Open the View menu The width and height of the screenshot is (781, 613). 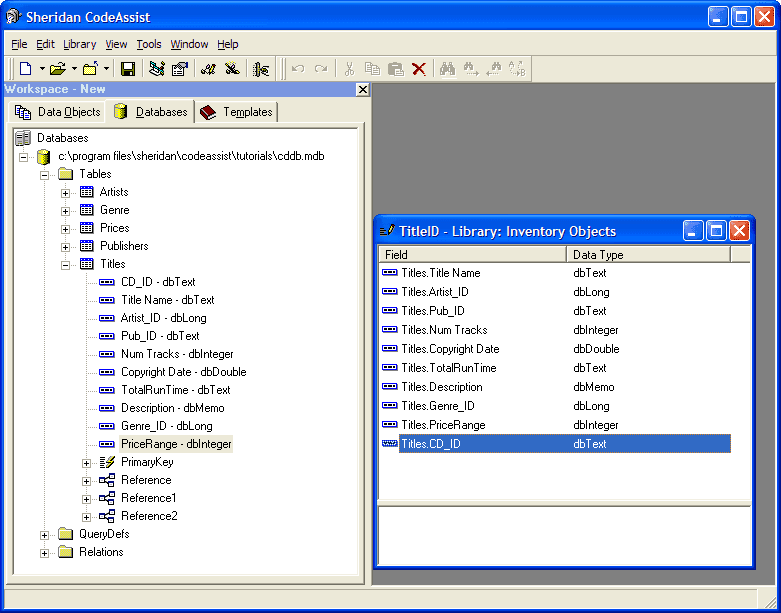[x=116, y=44]
